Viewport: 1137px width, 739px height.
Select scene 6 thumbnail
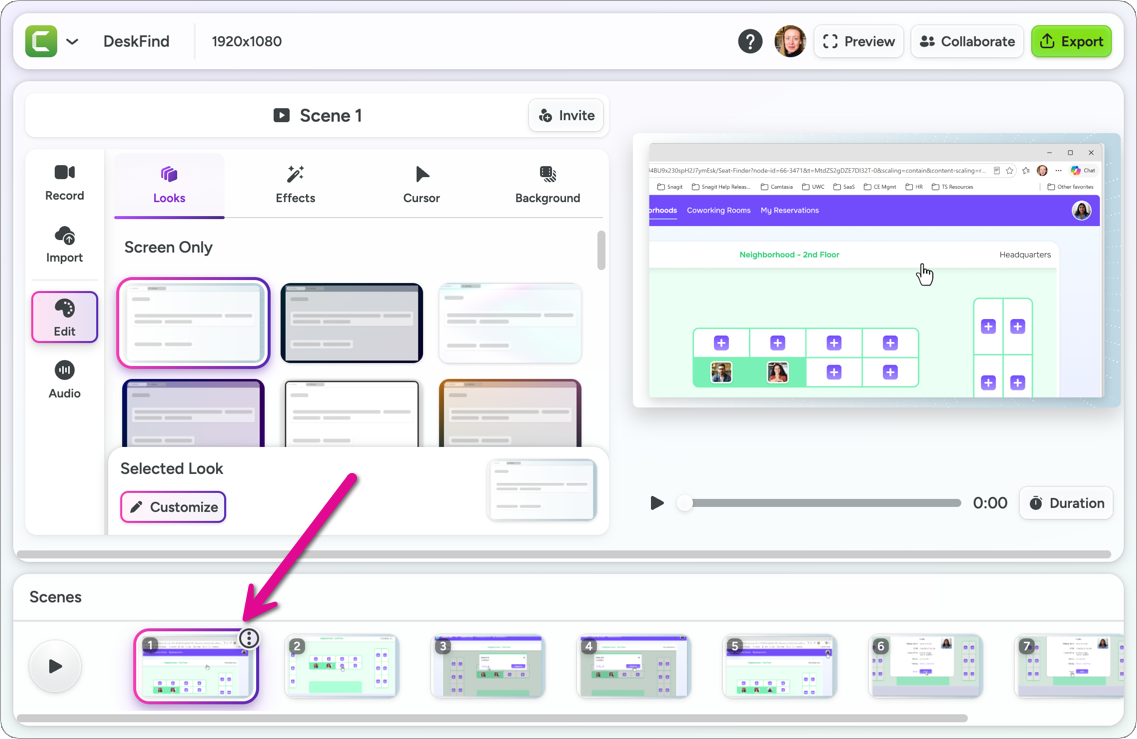click(x=926, y=666)
